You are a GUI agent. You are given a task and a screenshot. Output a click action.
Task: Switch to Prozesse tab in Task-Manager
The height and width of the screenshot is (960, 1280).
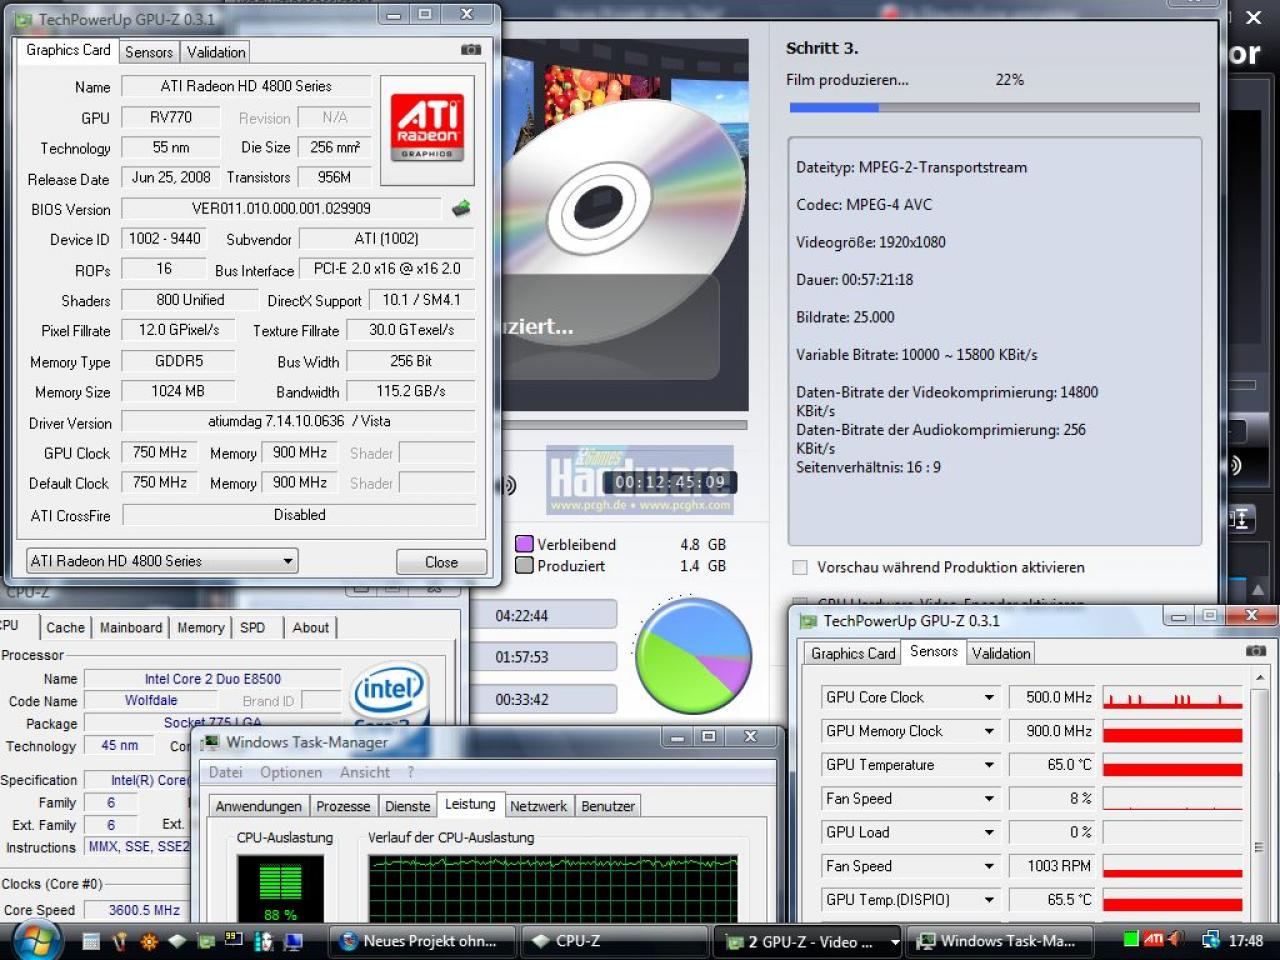(343, 806)
